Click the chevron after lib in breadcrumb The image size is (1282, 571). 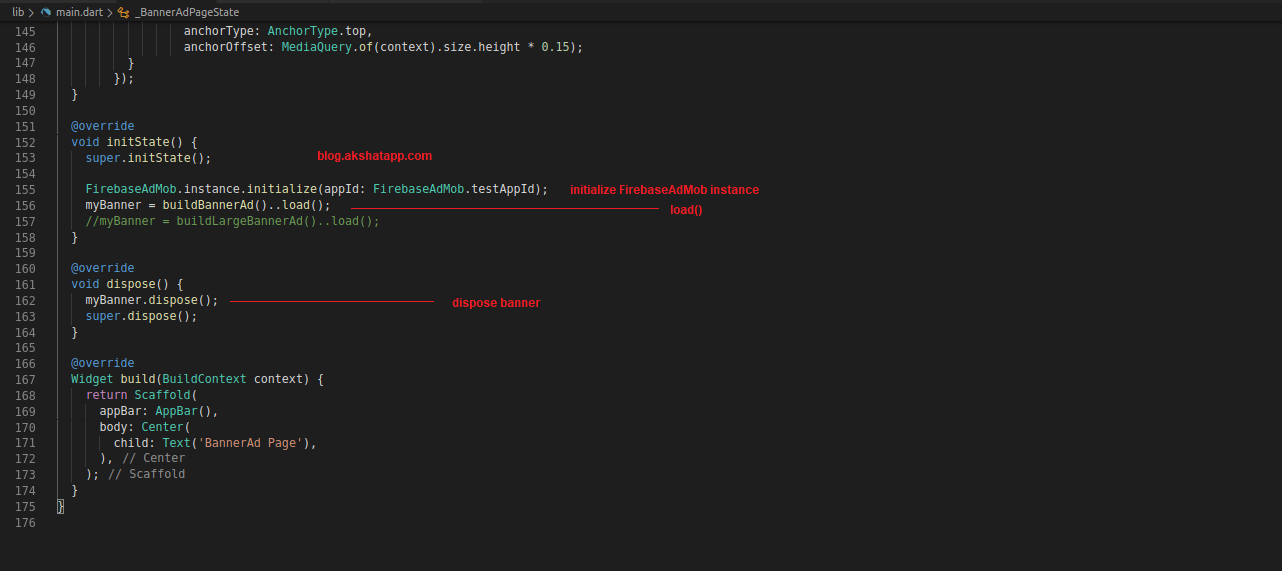coord(31,12)
